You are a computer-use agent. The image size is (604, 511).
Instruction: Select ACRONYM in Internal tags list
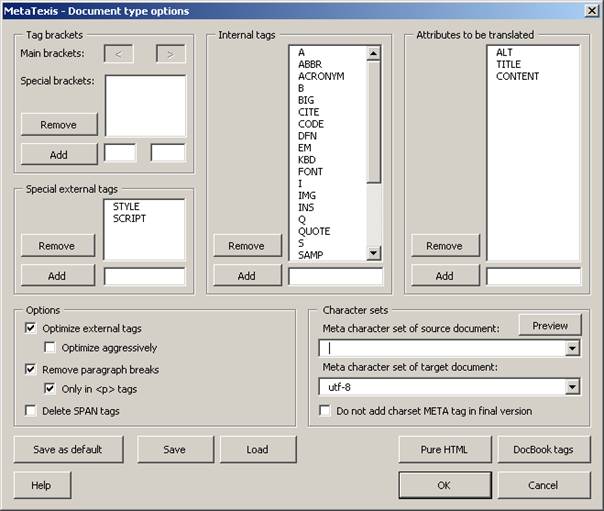pos(321,76)
